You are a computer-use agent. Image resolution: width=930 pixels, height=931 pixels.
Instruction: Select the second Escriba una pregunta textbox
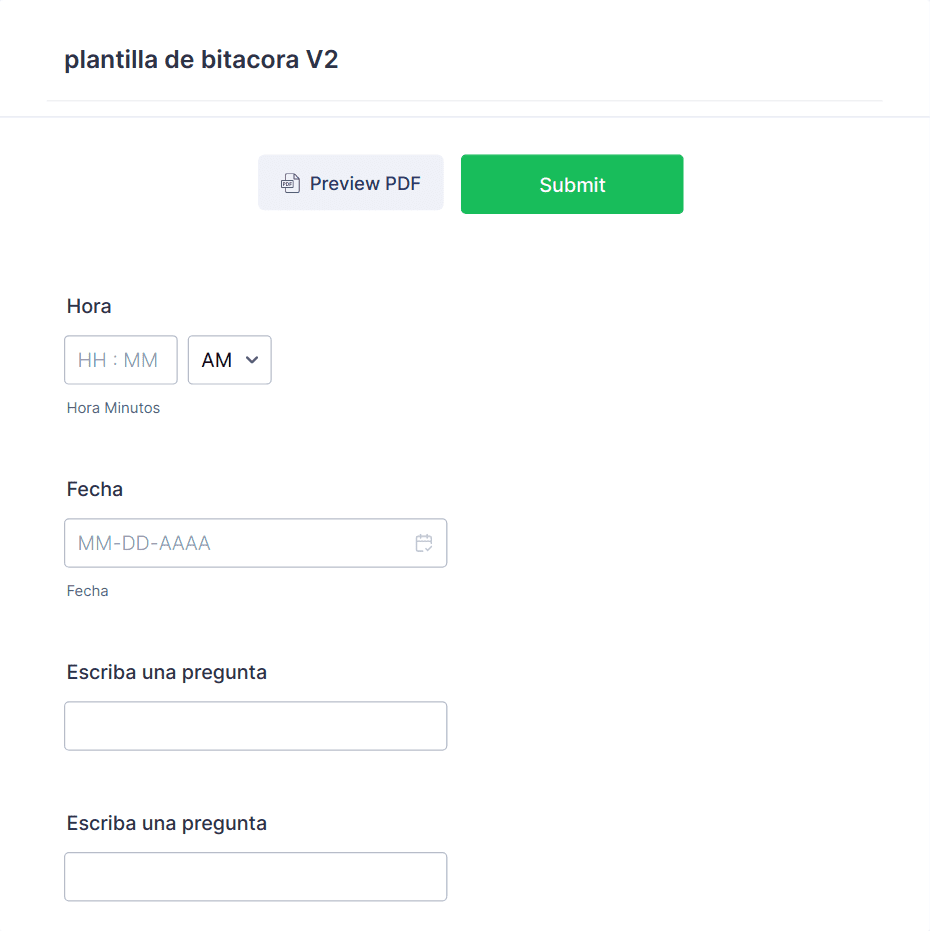(x=255, y=877)
